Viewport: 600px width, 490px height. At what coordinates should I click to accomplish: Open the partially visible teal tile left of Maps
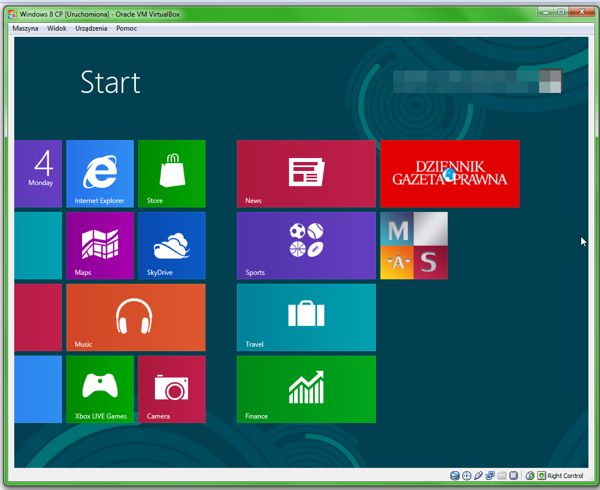point(38,246)
